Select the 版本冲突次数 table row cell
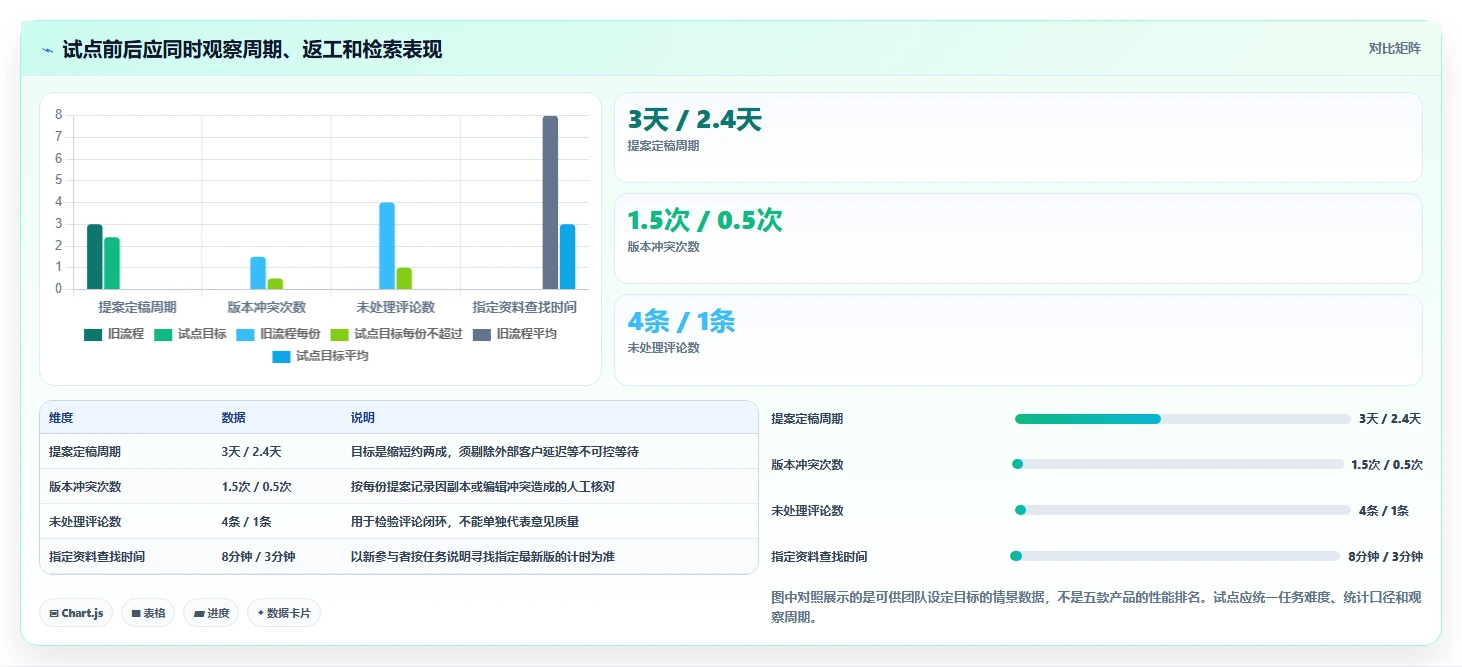The image size is (1462, 667). coord(85,487)
